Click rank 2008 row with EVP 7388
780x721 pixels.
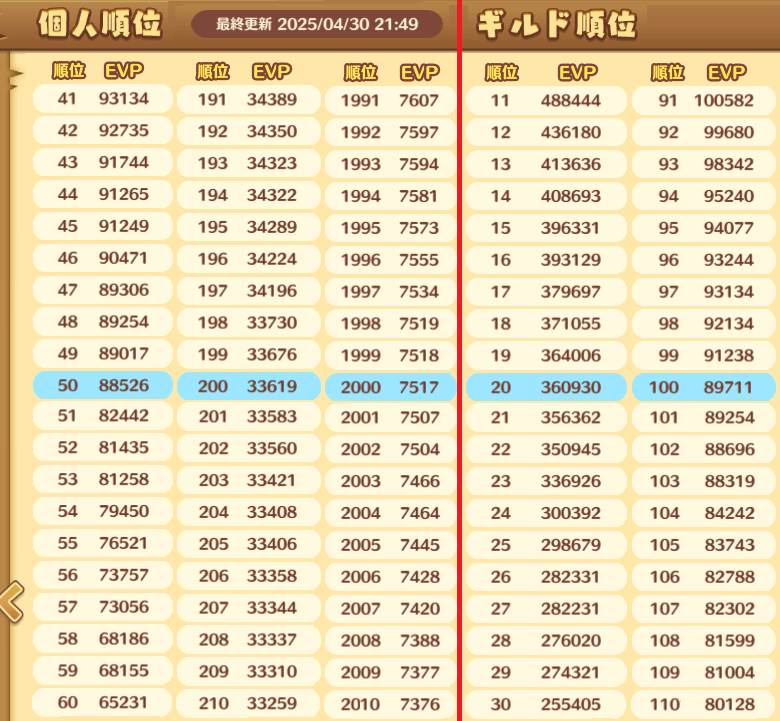[x=390, y=640]
